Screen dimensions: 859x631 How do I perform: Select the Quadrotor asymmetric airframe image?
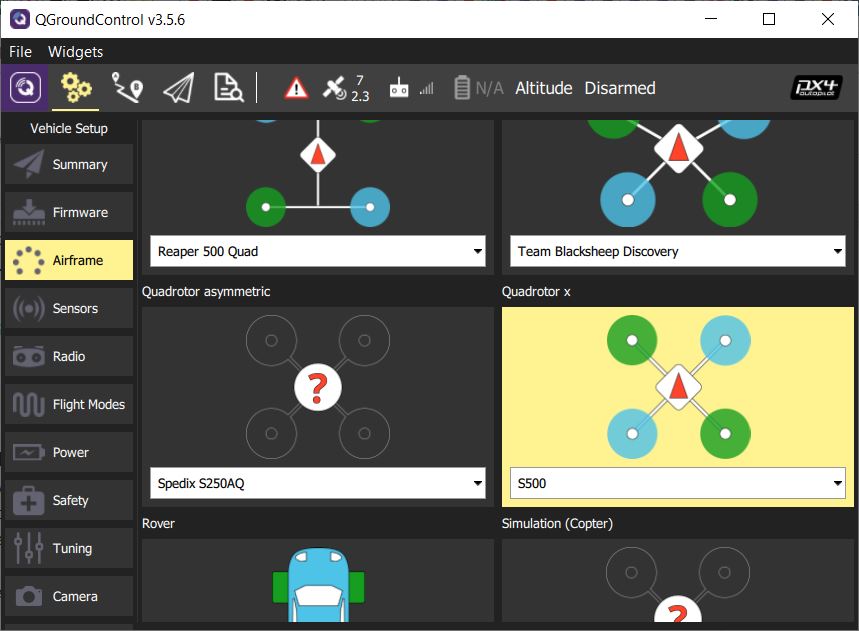[318, 387]
